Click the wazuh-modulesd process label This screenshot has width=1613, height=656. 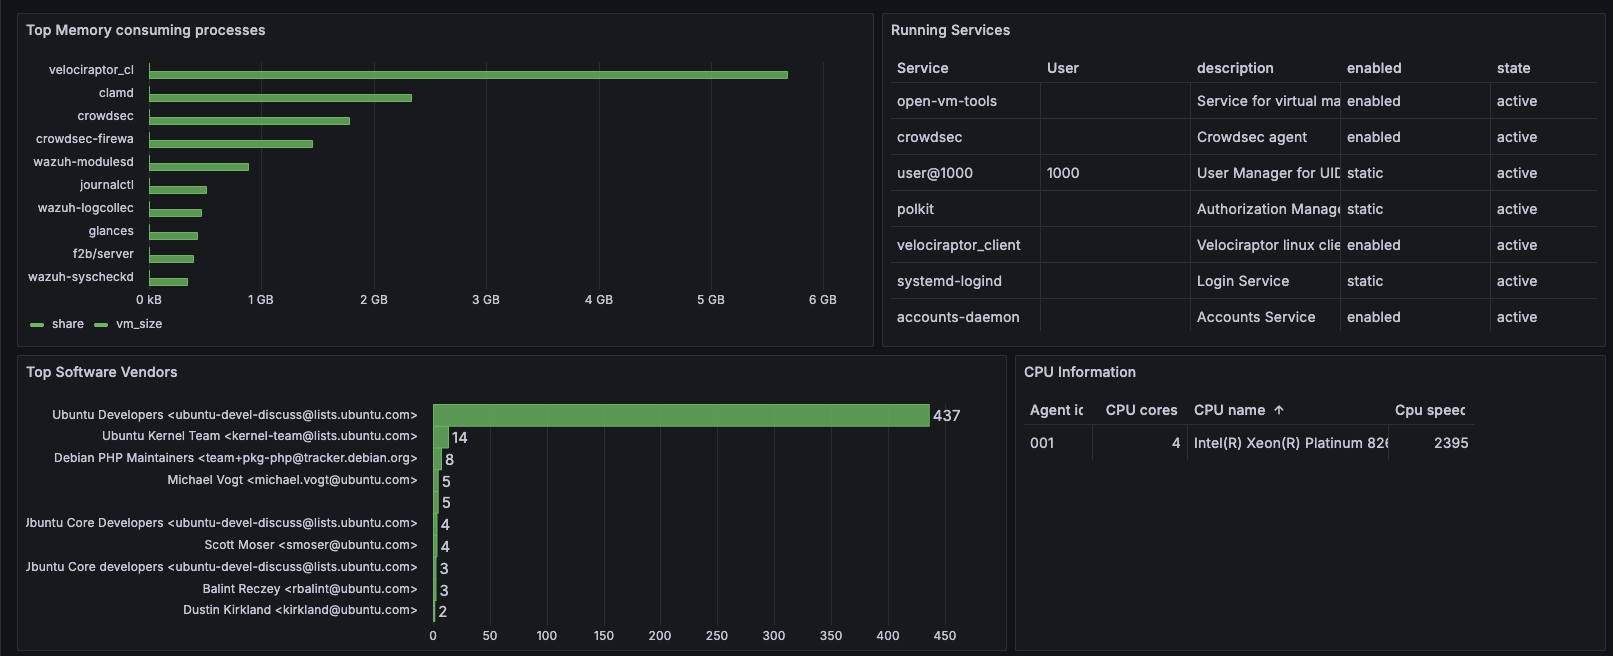pyautogui.click(x=84, y=162)
